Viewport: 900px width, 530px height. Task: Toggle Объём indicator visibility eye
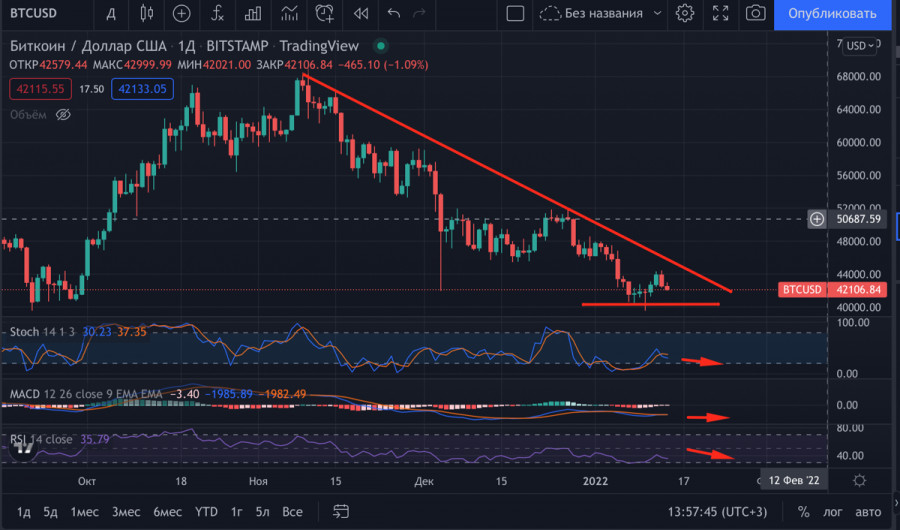pos(63,115)
